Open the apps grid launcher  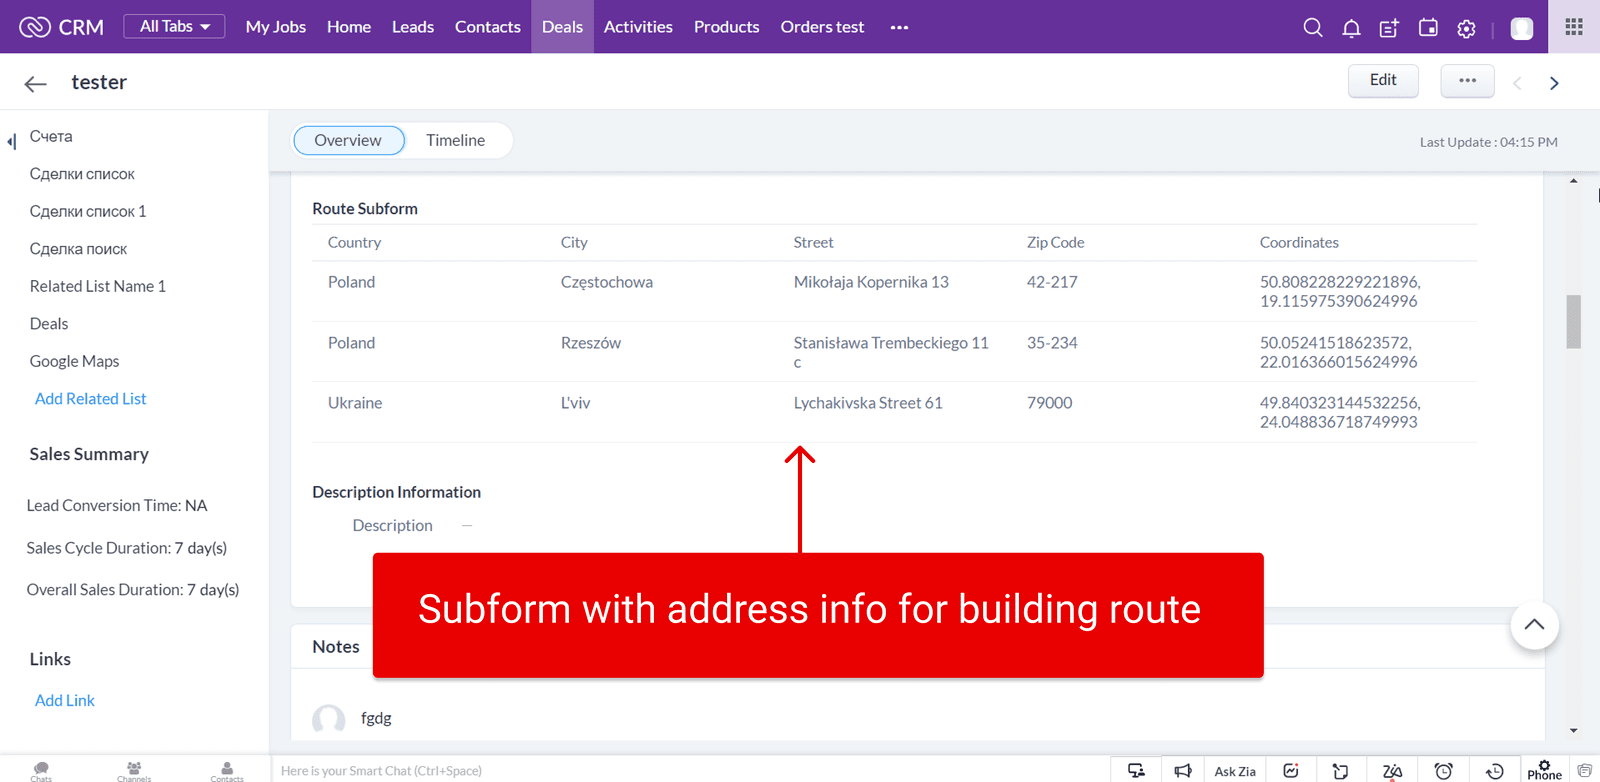[1574, 27]
